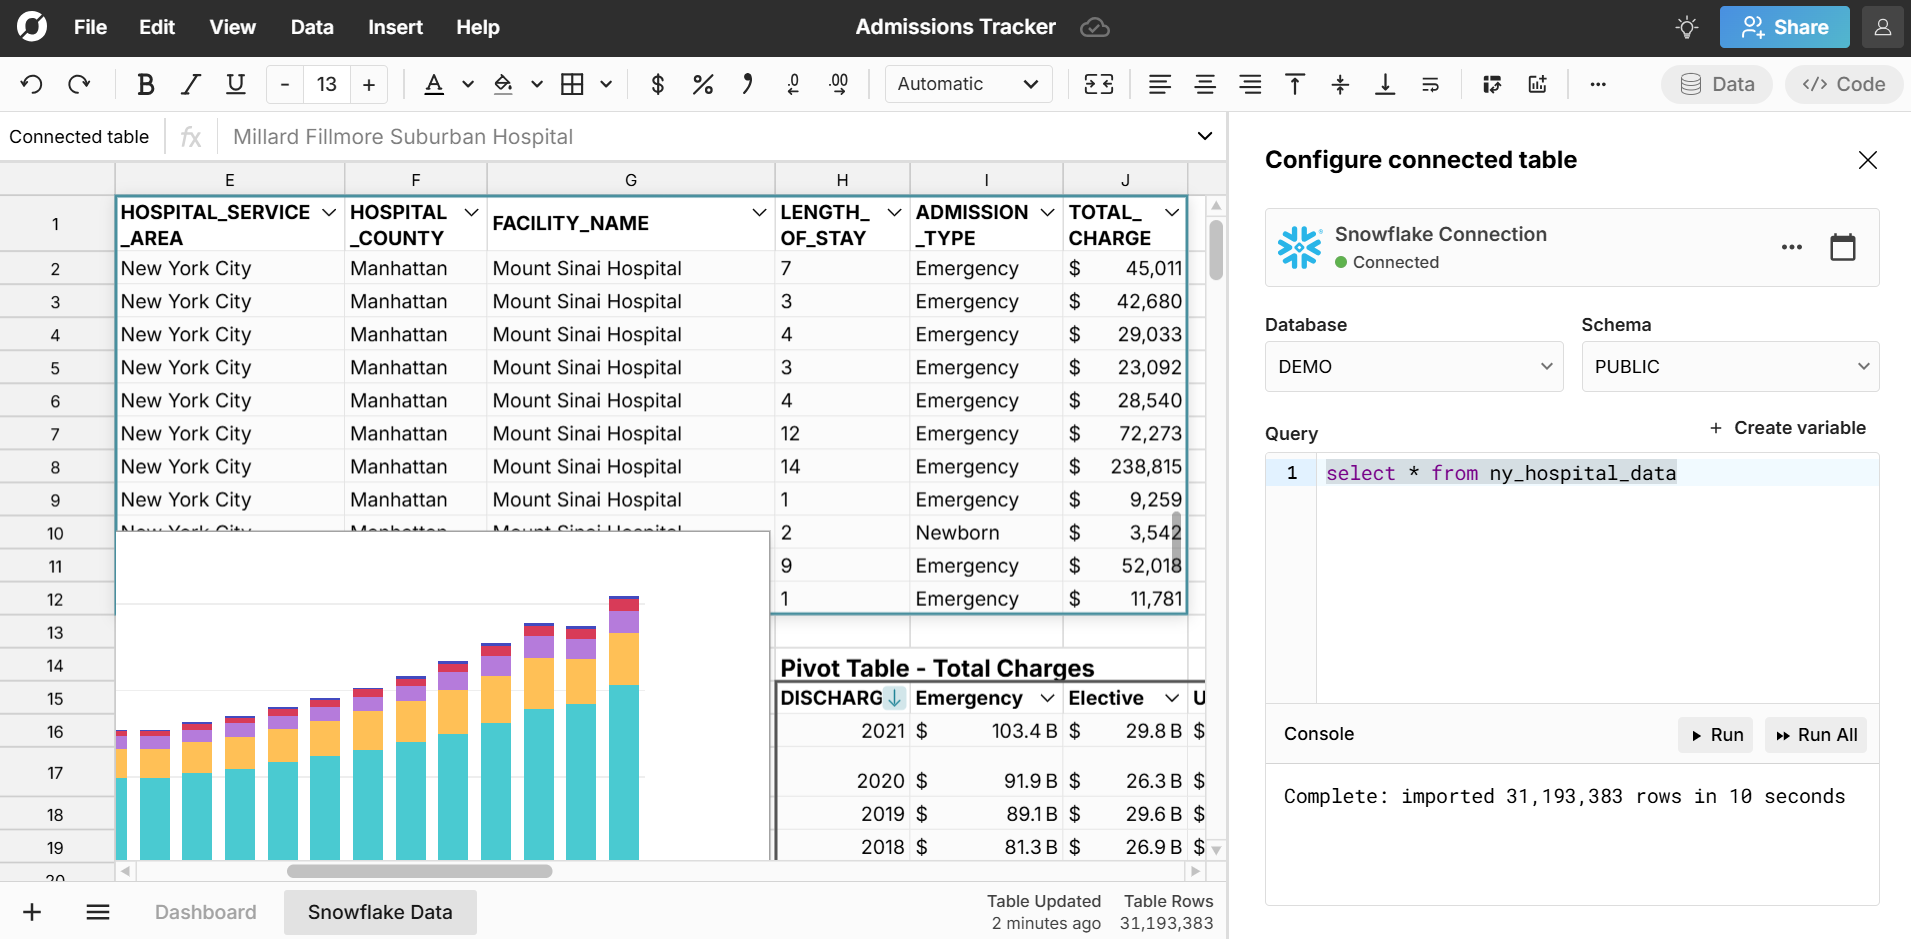The image size is (1911, 939).
Task: Click the Share button
Action: [x=1784, y=27]
